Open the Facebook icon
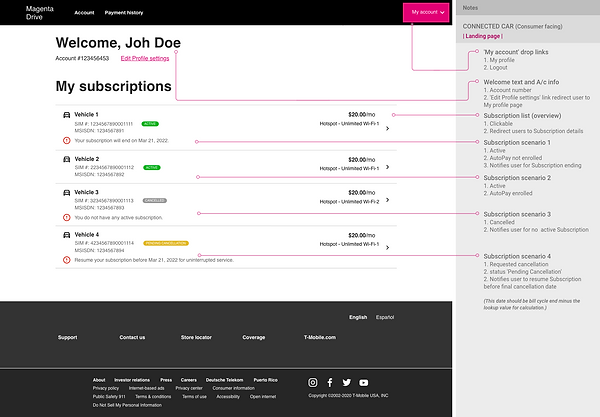 [330, 382]
